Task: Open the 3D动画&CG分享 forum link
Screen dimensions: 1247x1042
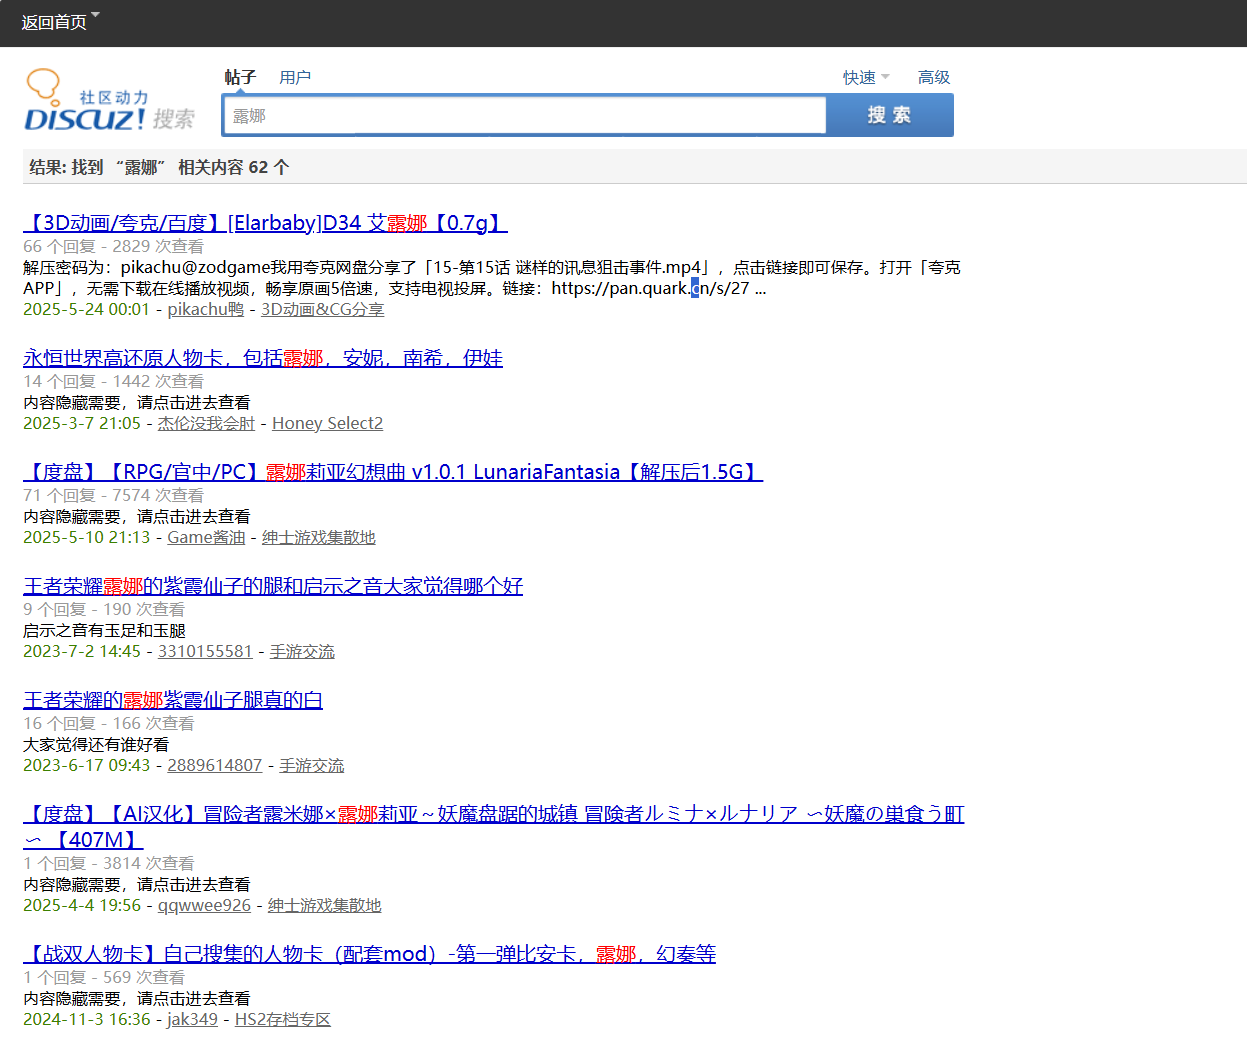Action: point(323,310)
